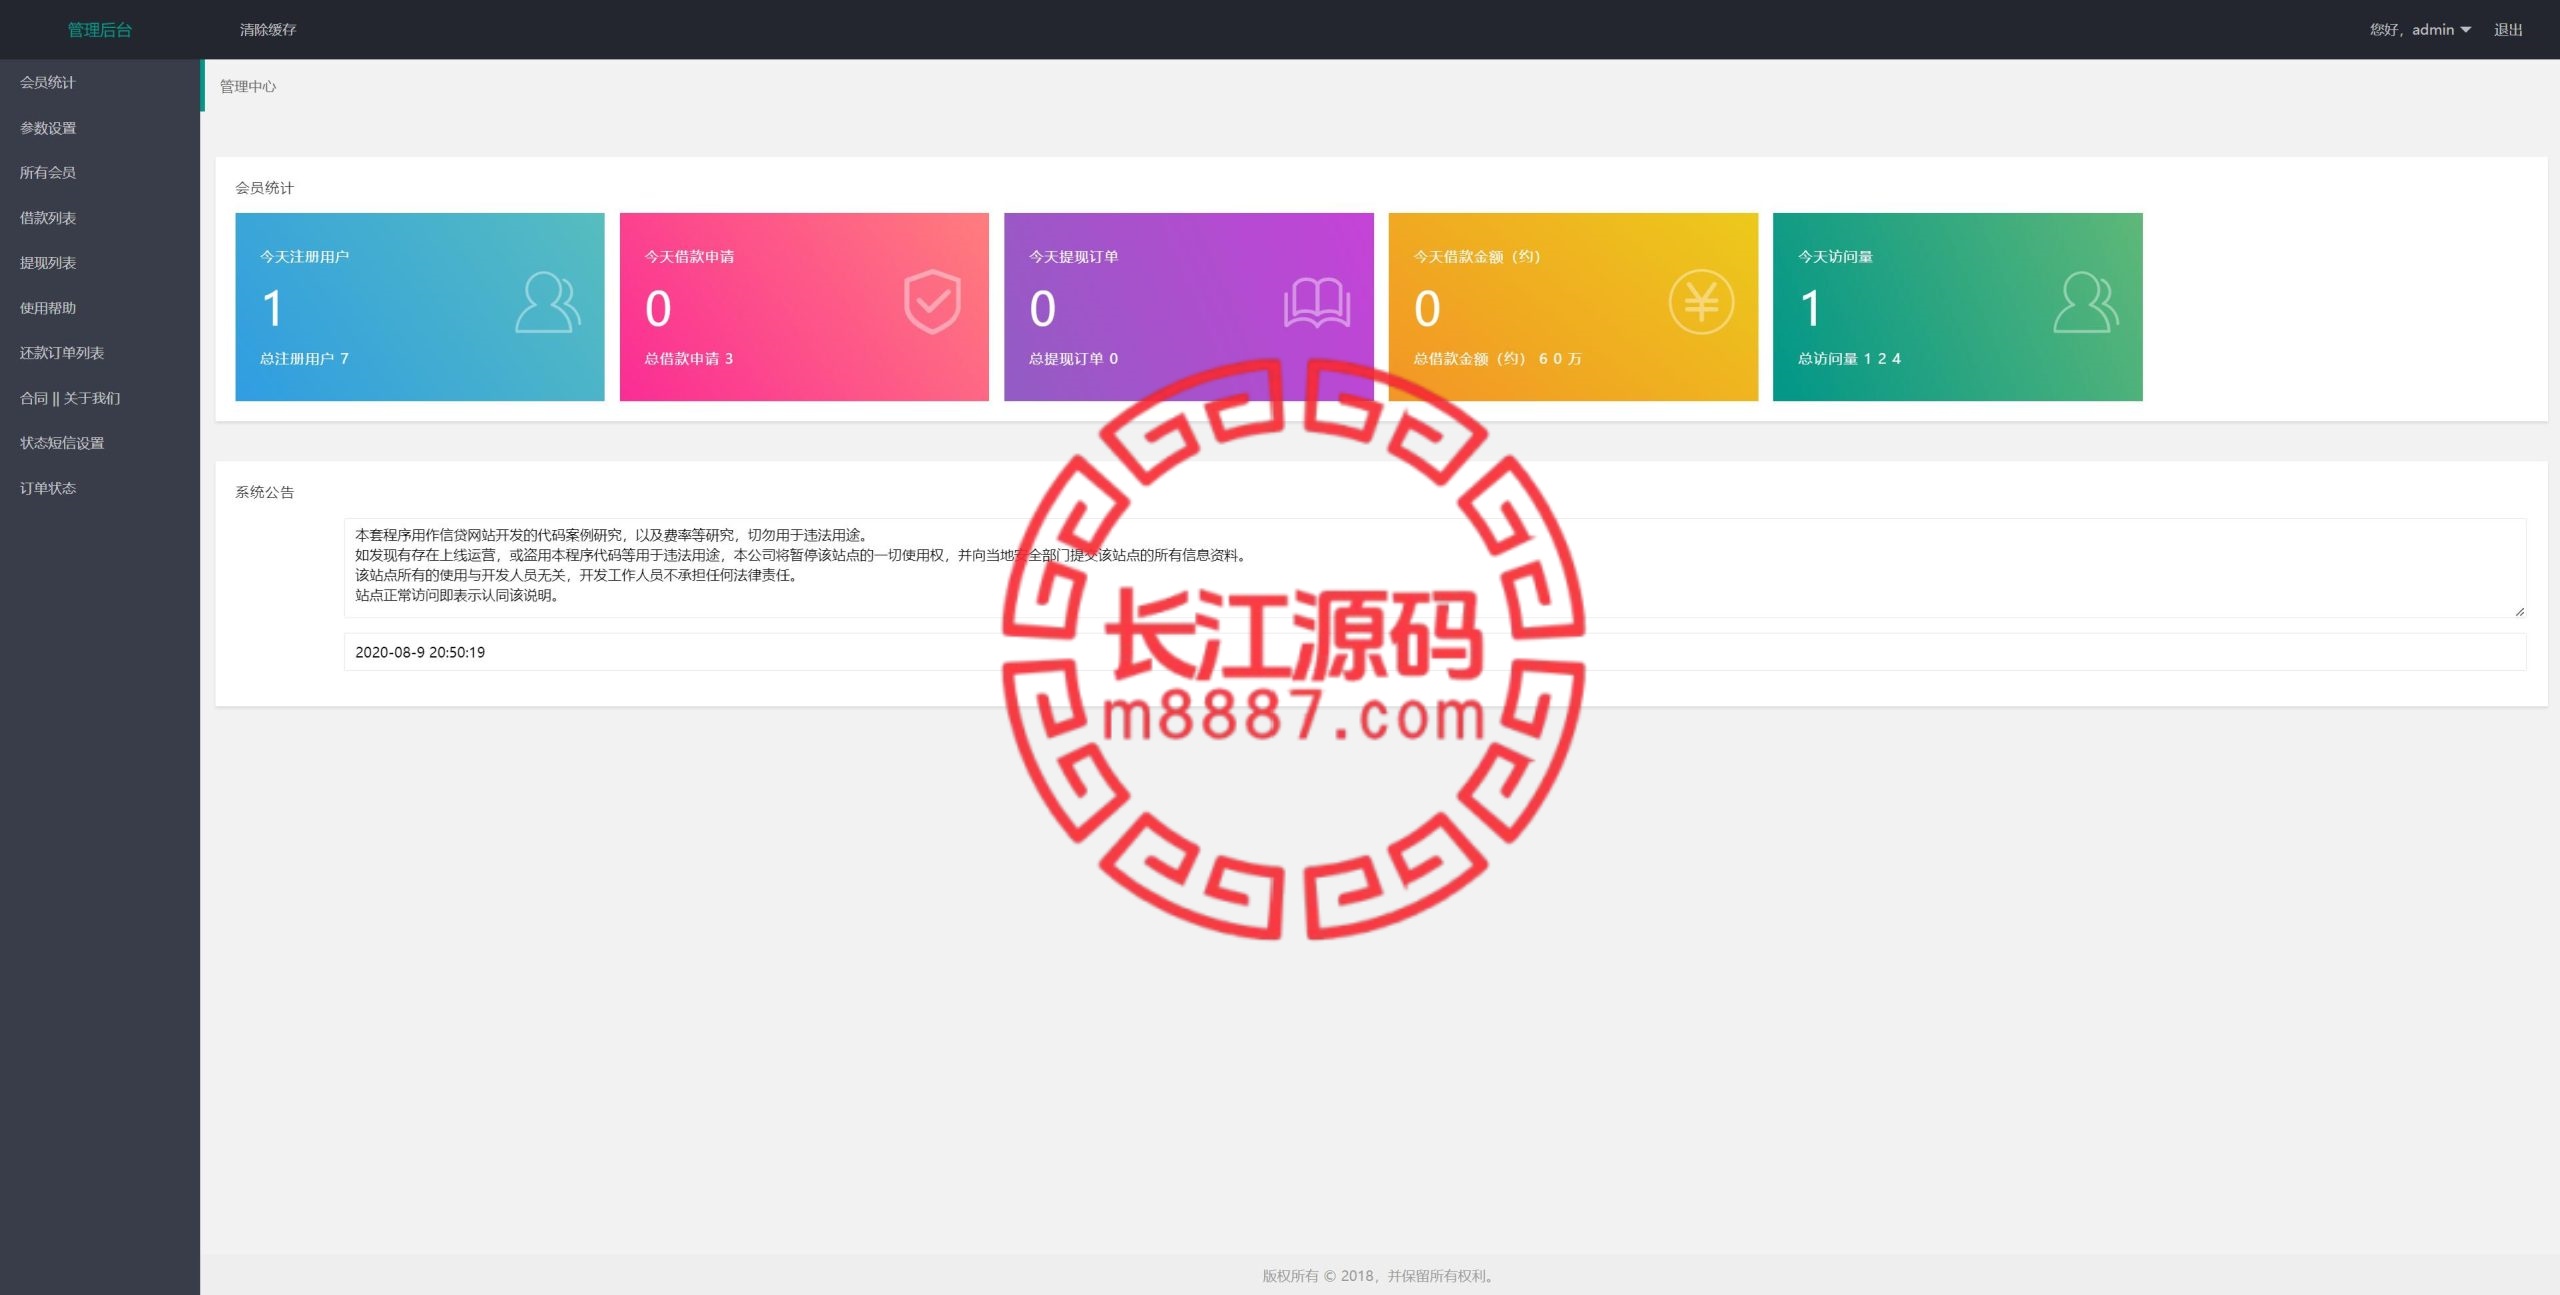Click the 退出 logout link
This screenshot has height=1295, width=2560.
coord(2508,30)
